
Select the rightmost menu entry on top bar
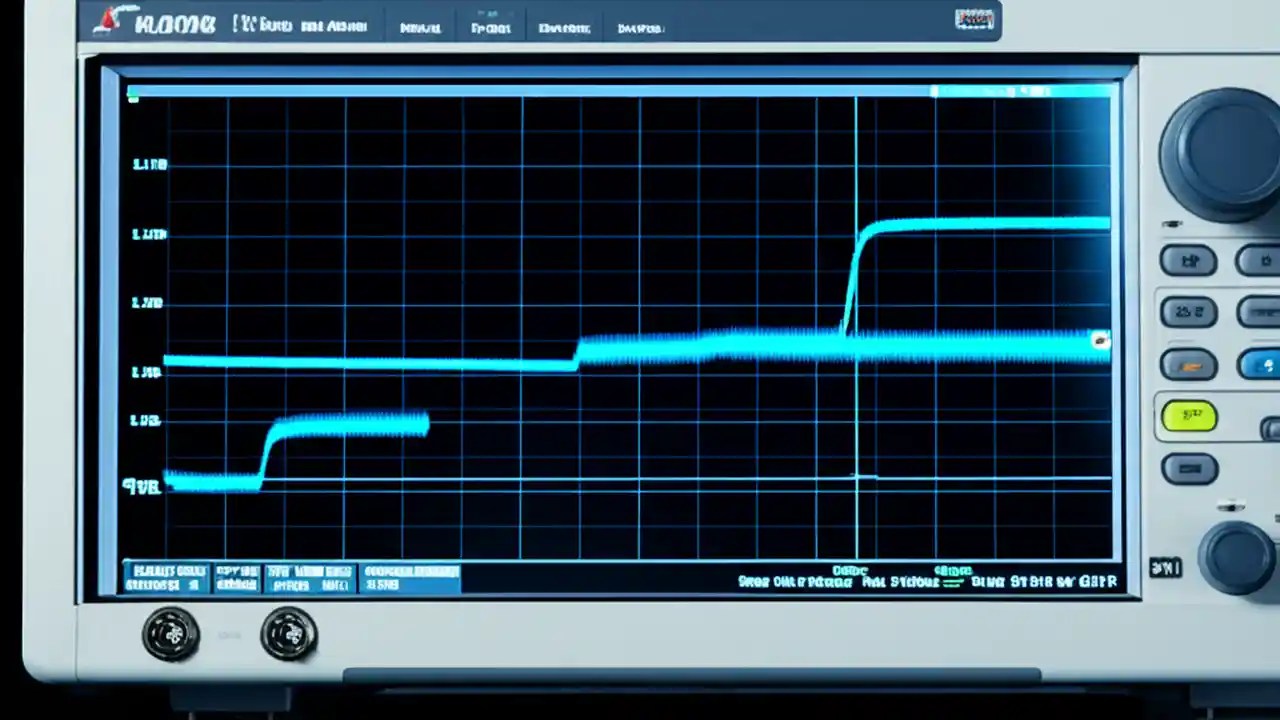point(640,28)
